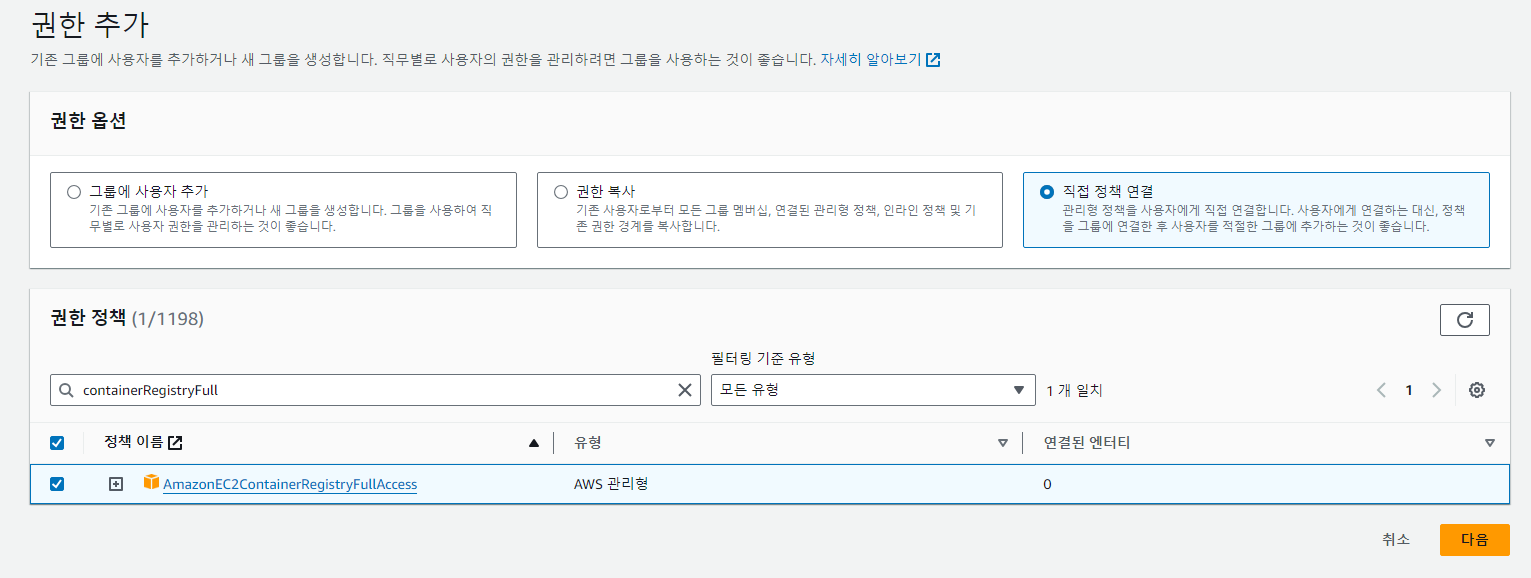Image resolution: width=1531 pixels, height=578 pixels.
Task: Open the AmazonEC2ContainerRegistryFullAccess policy link
Action: pos(290,484)
